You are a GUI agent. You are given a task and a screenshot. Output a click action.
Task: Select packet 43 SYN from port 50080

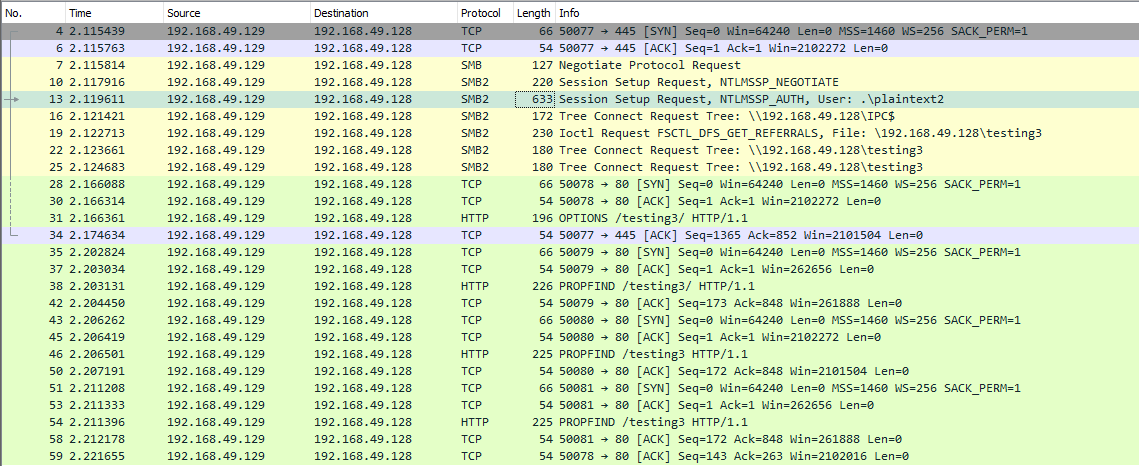570,320
